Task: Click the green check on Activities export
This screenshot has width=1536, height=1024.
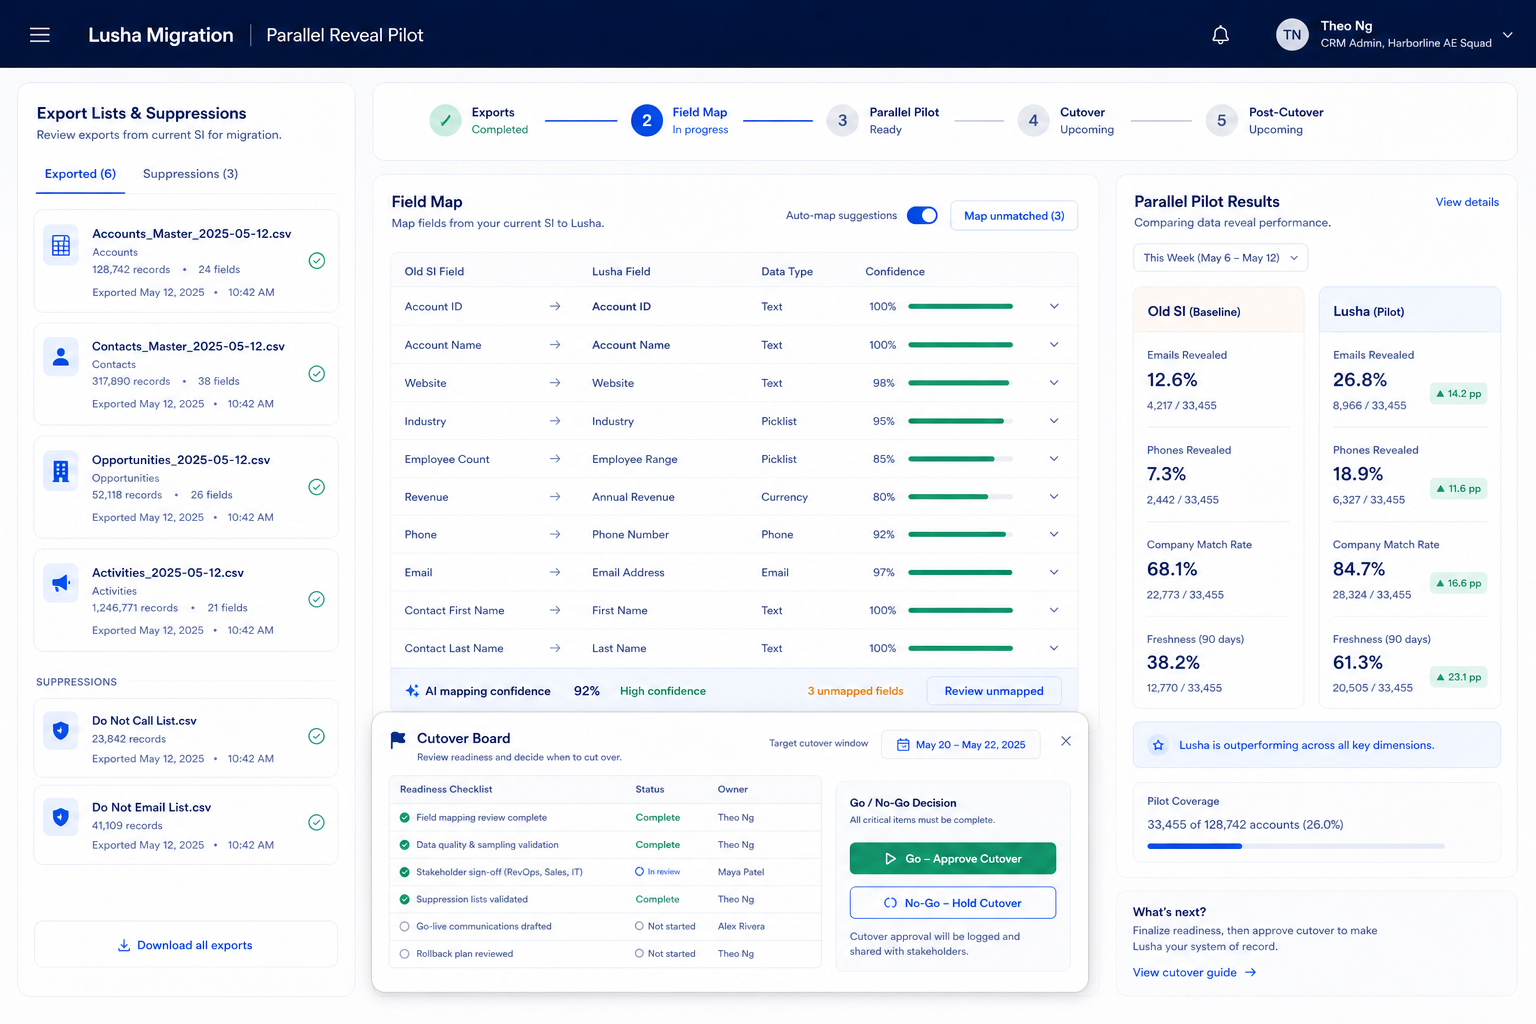Action: 316,600
